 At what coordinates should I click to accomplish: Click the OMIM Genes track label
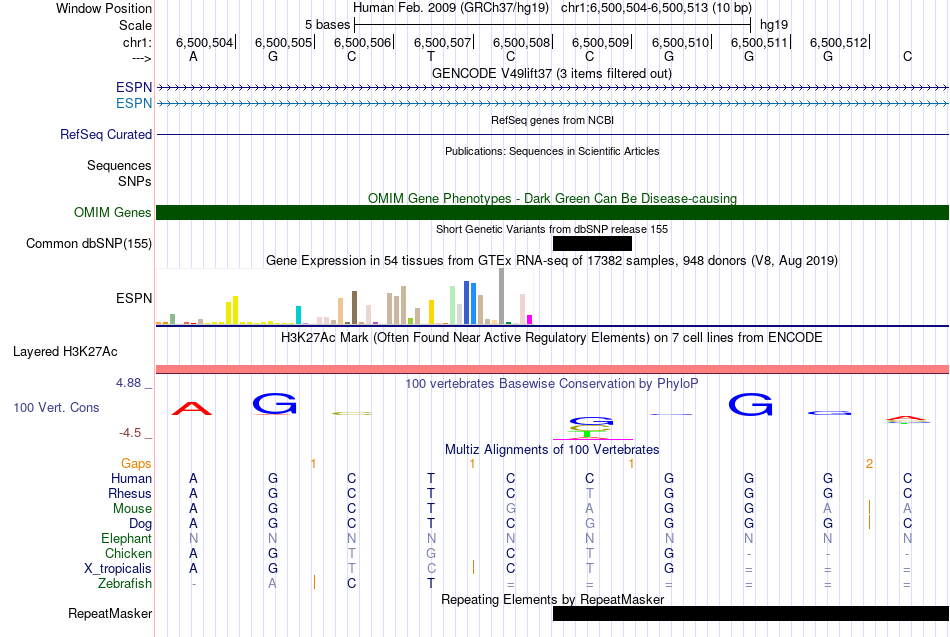112,213
